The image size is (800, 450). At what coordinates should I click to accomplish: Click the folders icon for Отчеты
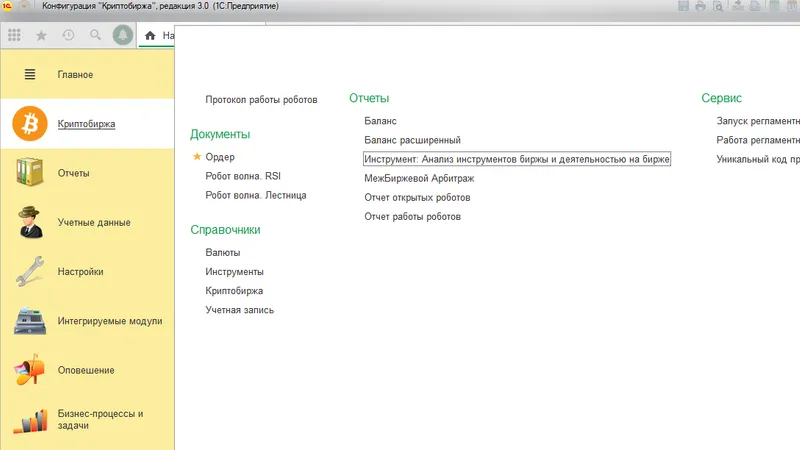[29, 172]
